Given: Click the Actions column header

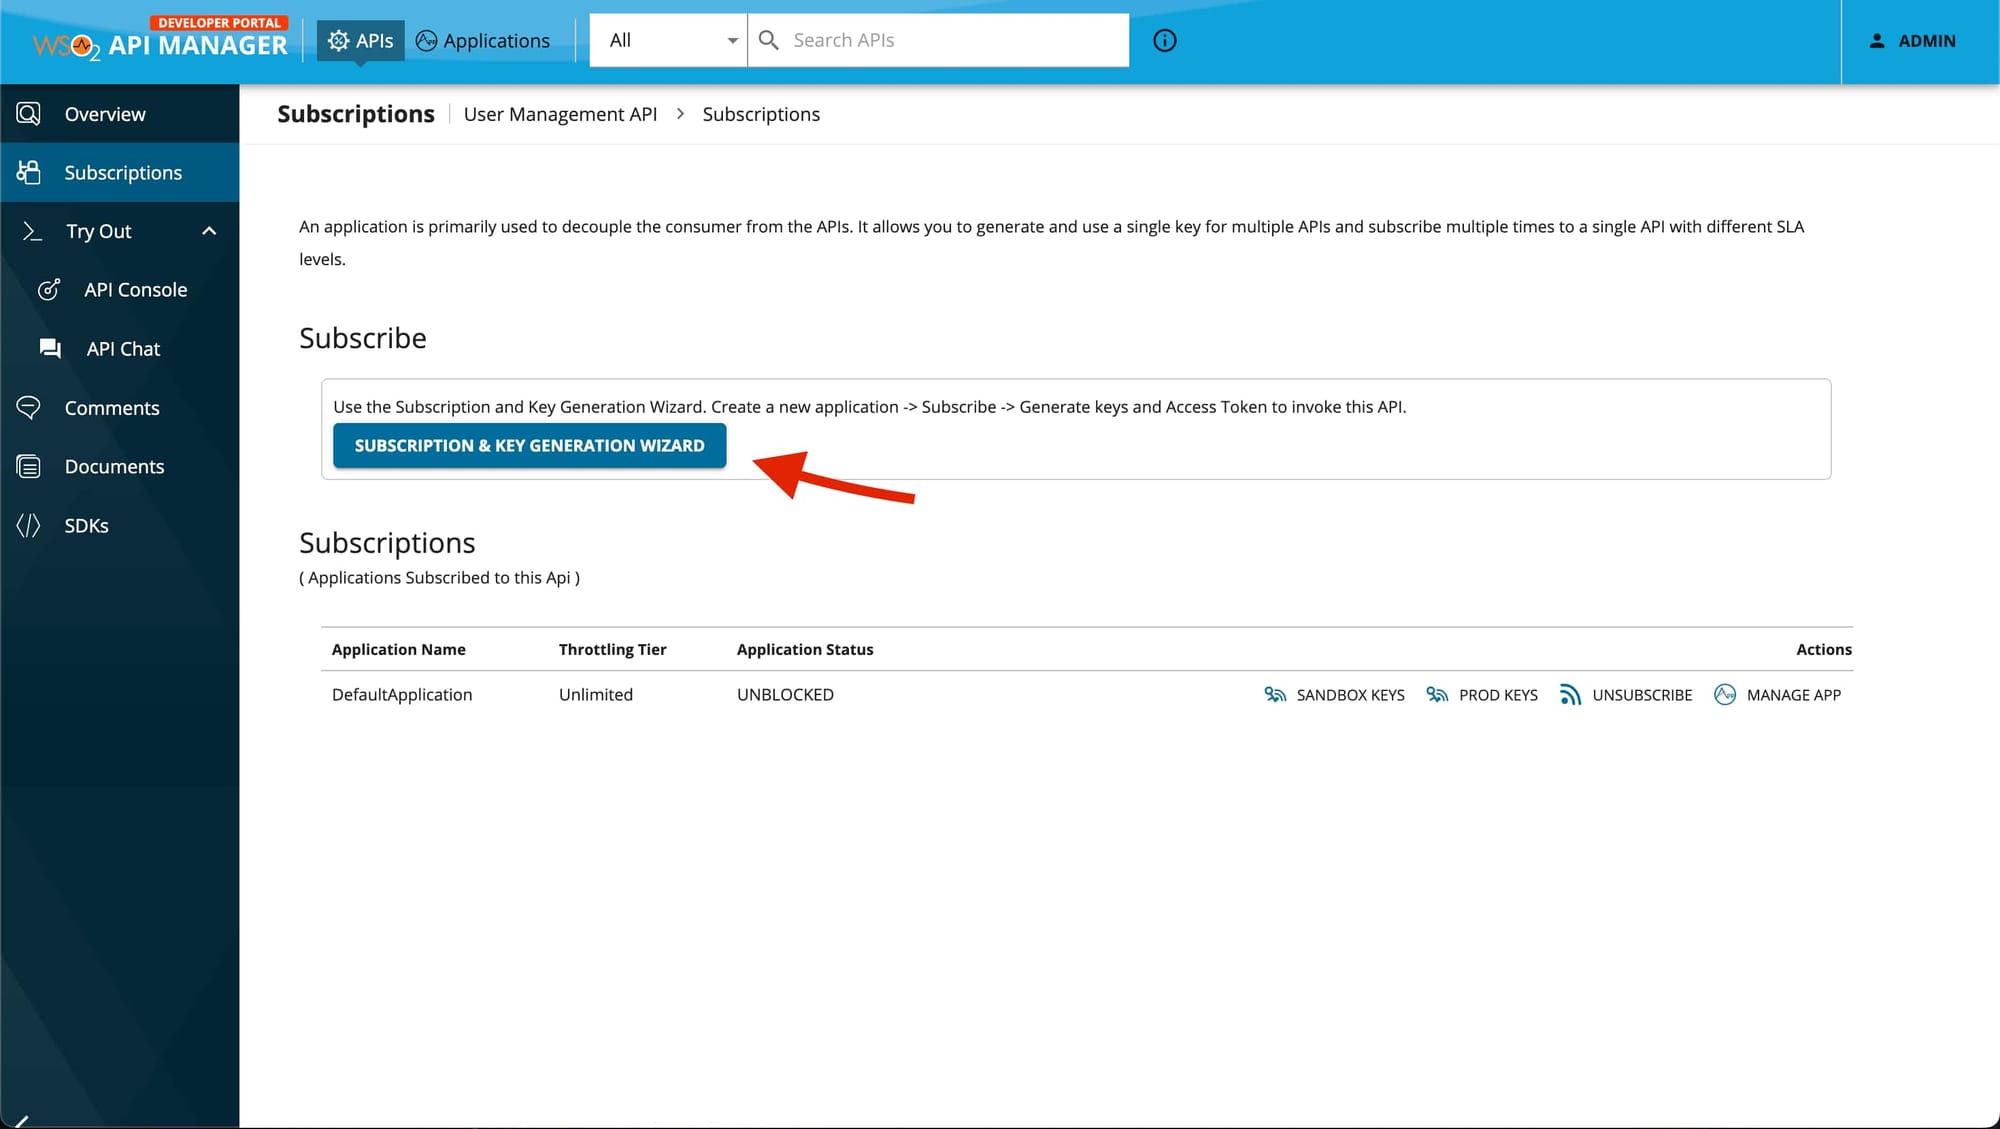Looking at the screenshot, I should click(x=1824, y=650).
